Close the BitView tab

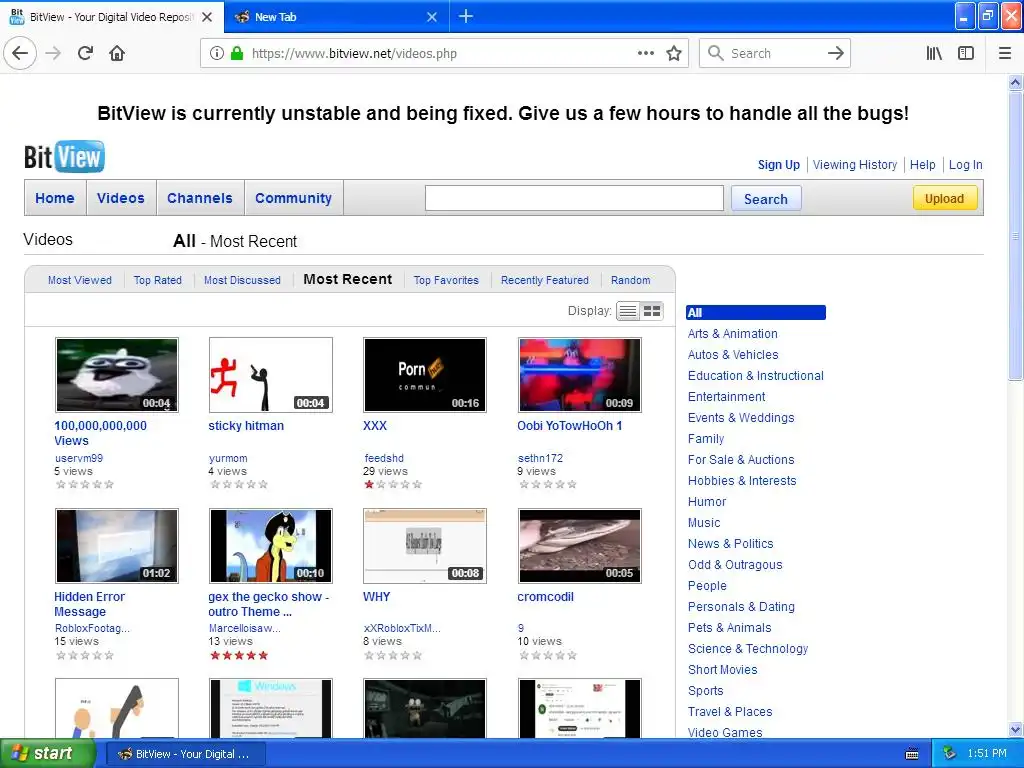tap(207, 17)
